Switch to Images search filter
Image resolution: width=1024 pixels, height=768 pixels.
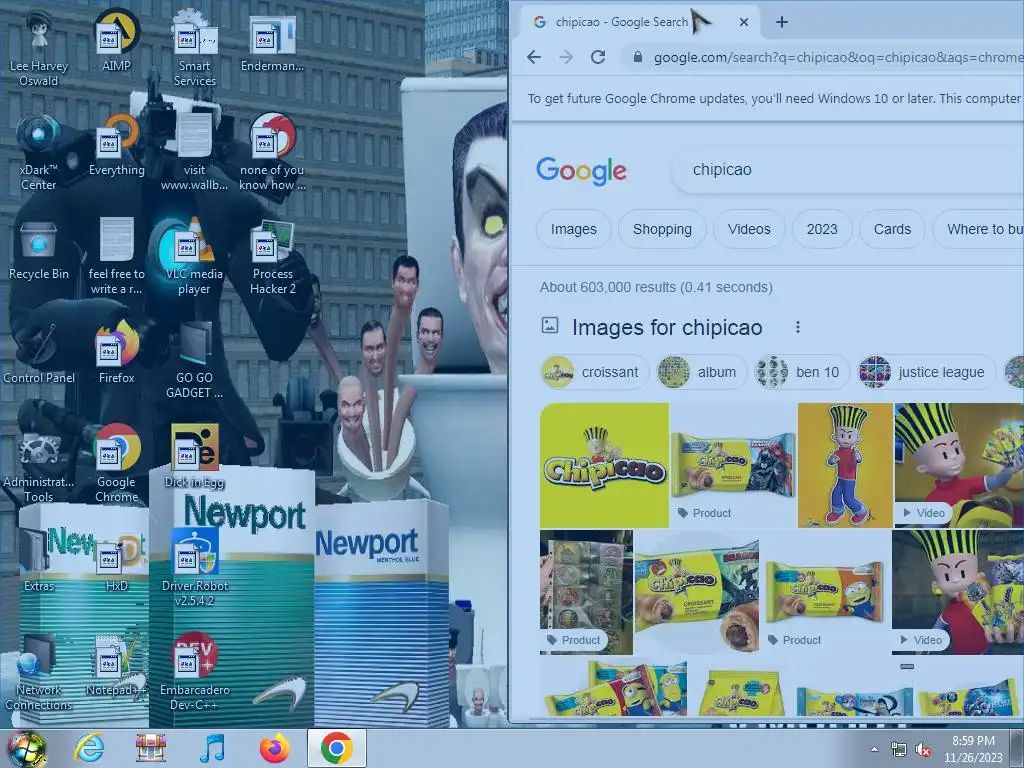tap(573, 229)
